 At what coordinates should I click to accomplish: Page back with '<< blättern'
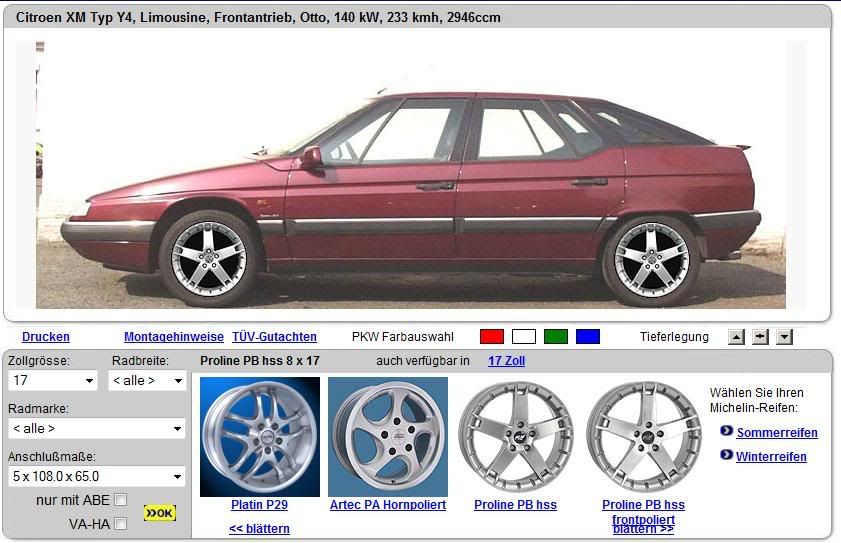point(260,529)
